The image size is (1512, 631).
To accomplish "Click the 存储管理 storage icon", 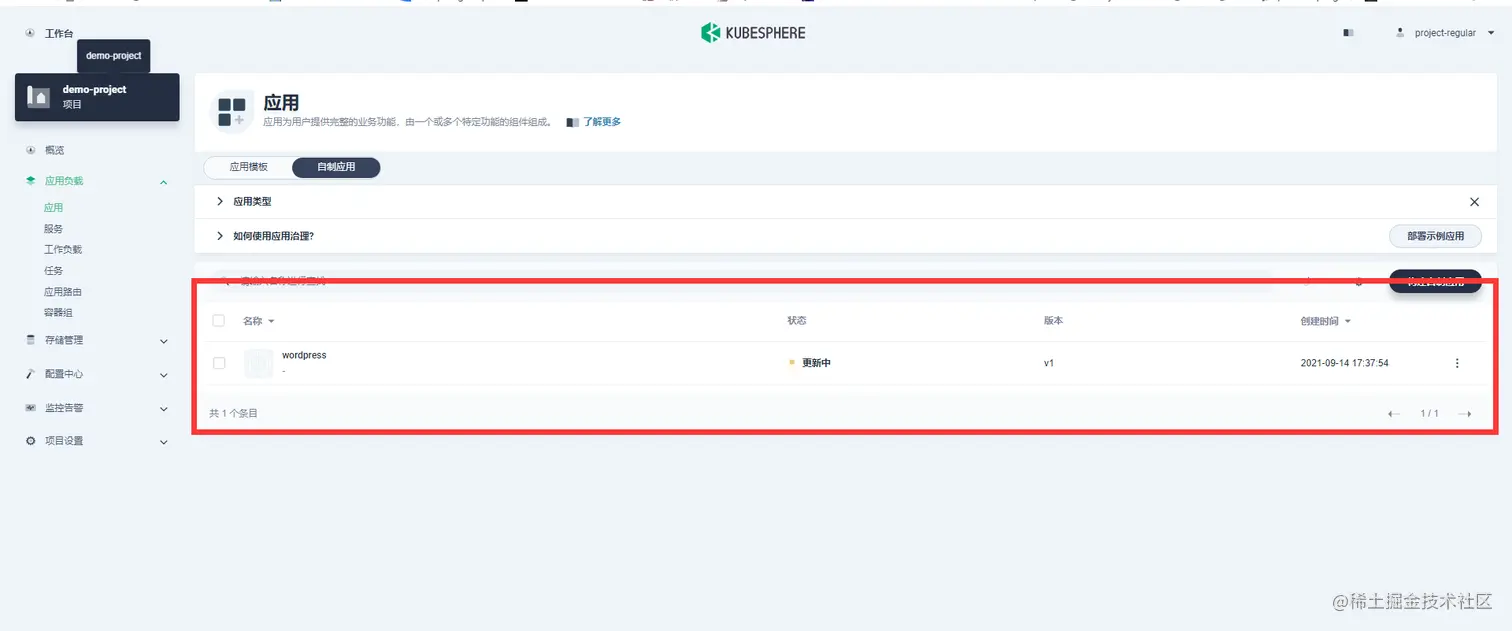I will [30, 340].
